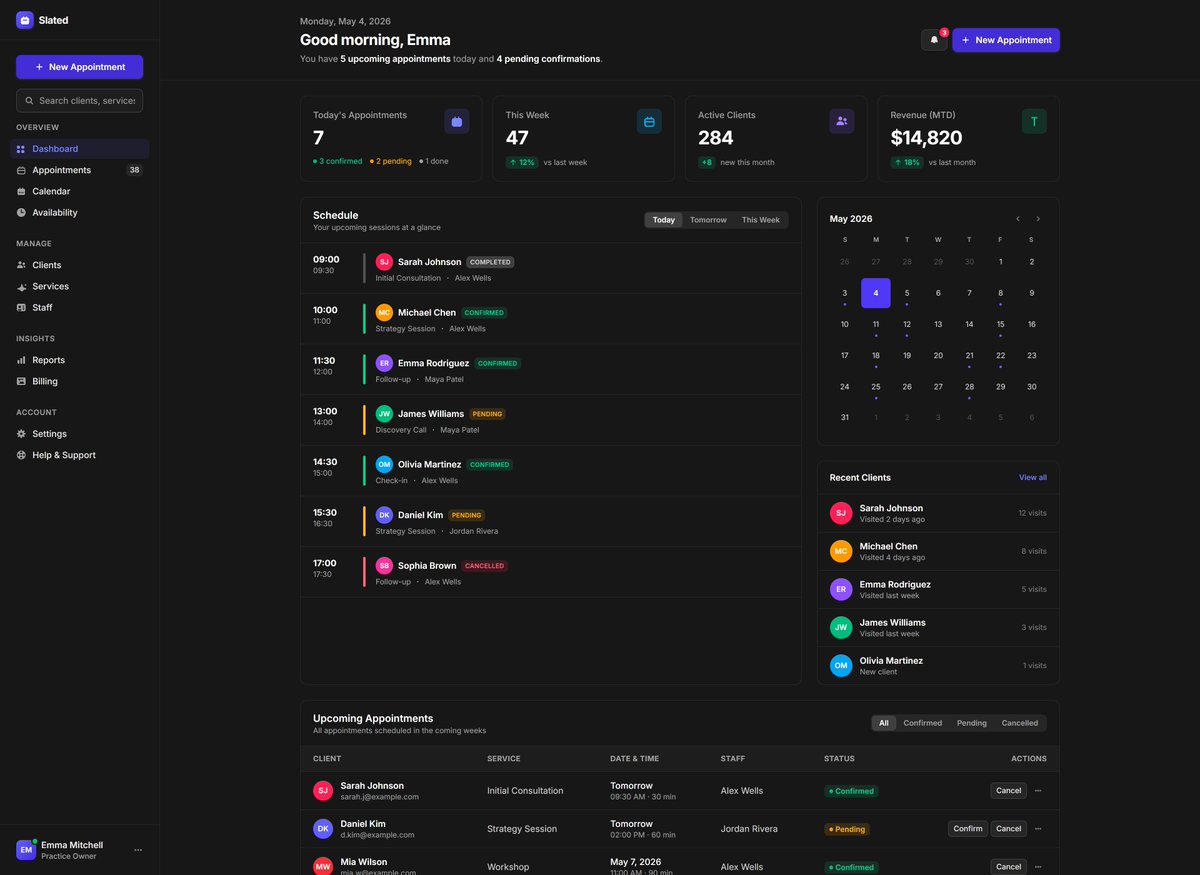The image size is (1200, 875).
Task: Click Today's Appointments card icon
Action: 457,121
